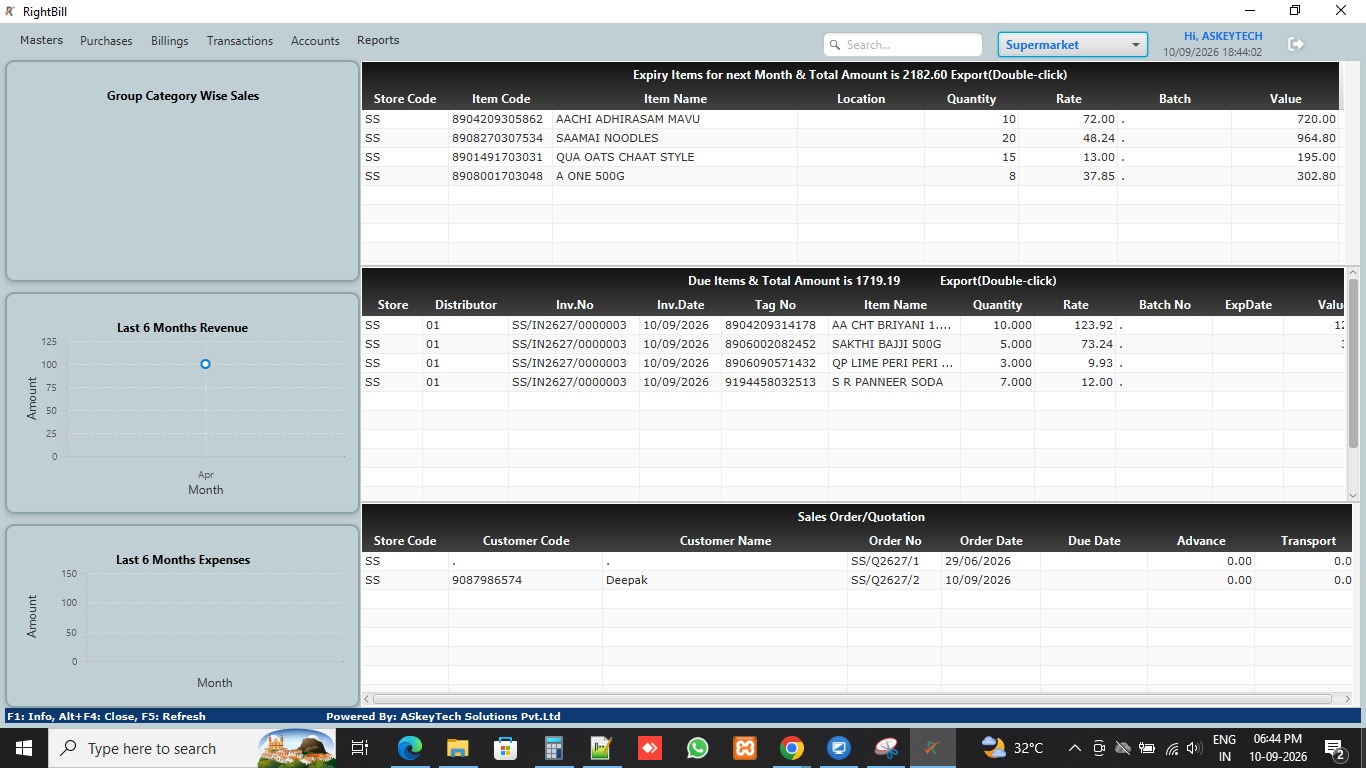Open the Transactions menu

240,41
